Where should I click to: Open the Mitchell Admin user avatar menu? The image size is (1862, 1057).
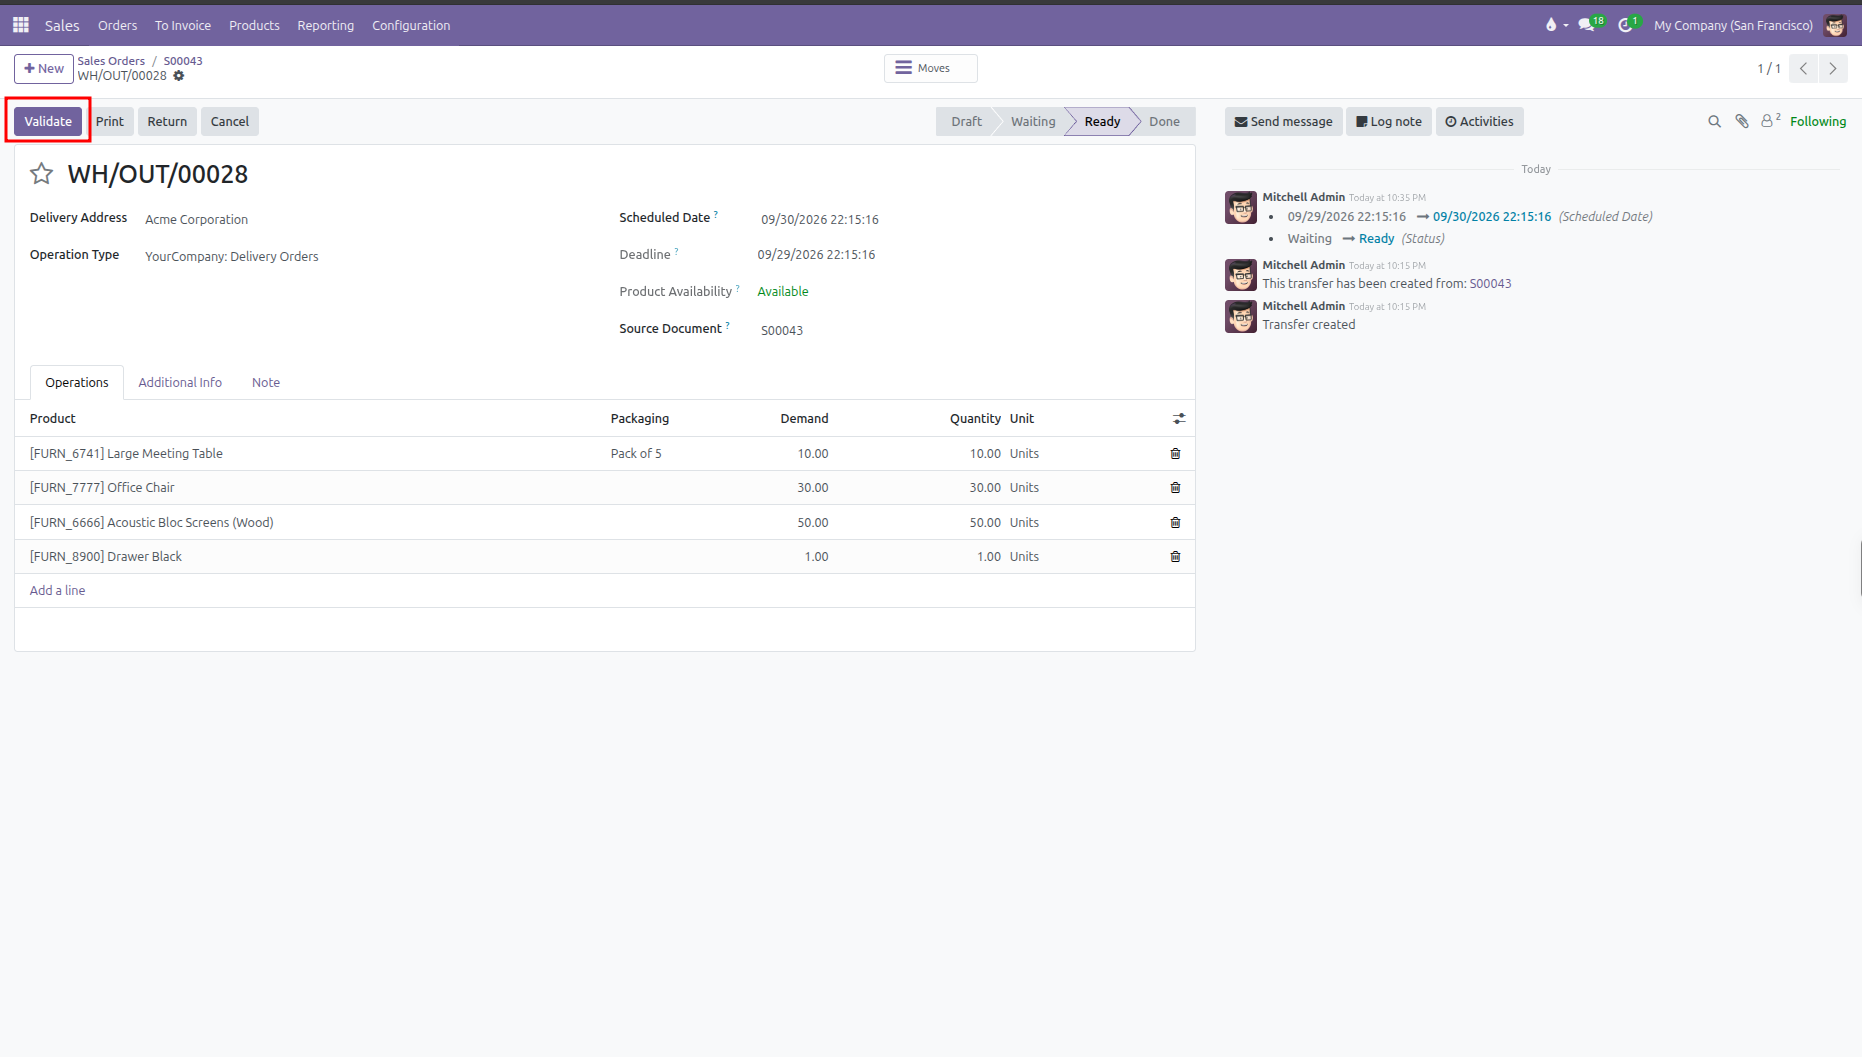(x=1835, y=25)
